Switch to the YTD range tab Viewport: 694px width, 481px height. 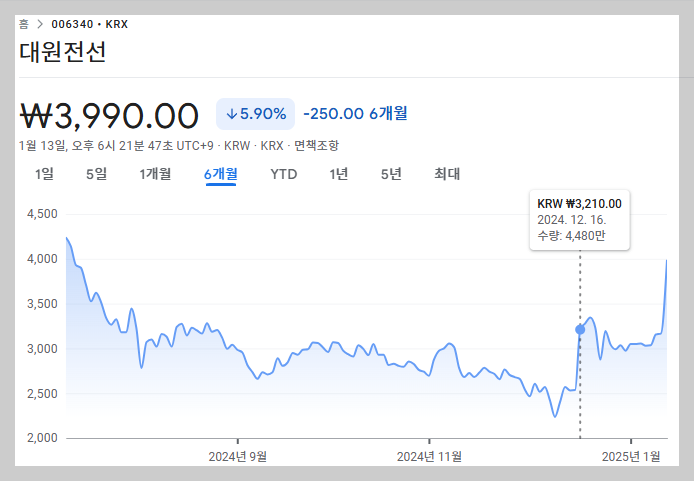click(x=284, y=174)
